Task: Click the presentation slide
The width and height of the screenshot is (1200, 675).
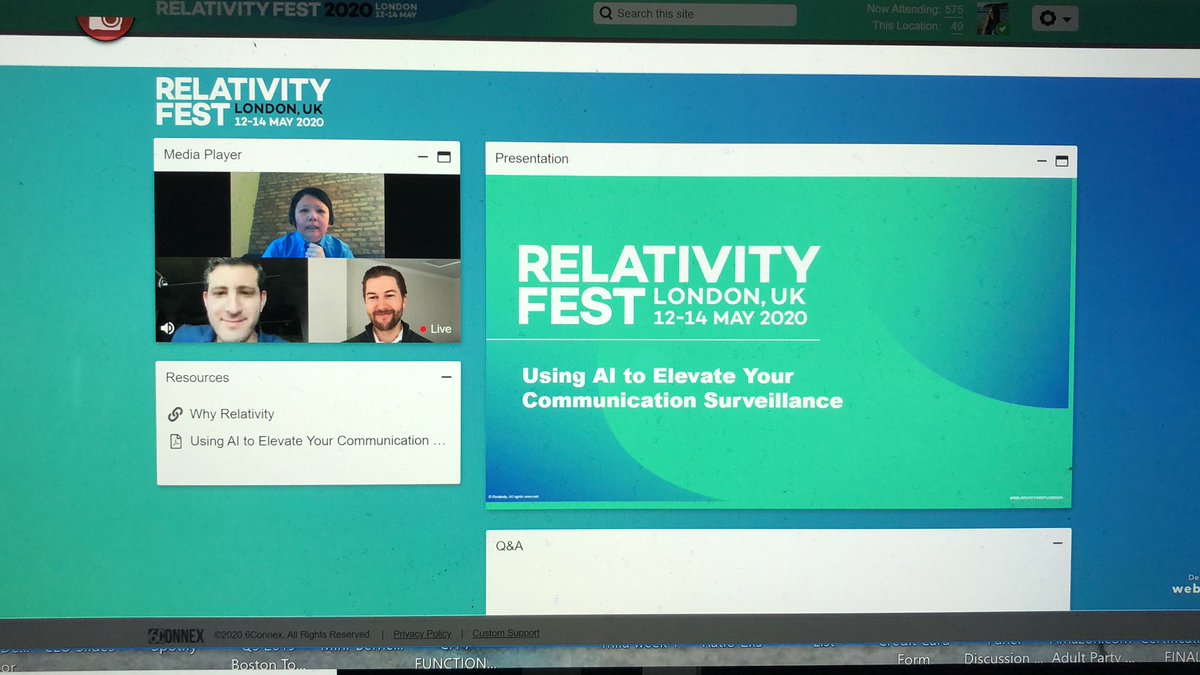Action: coord(780,341)
